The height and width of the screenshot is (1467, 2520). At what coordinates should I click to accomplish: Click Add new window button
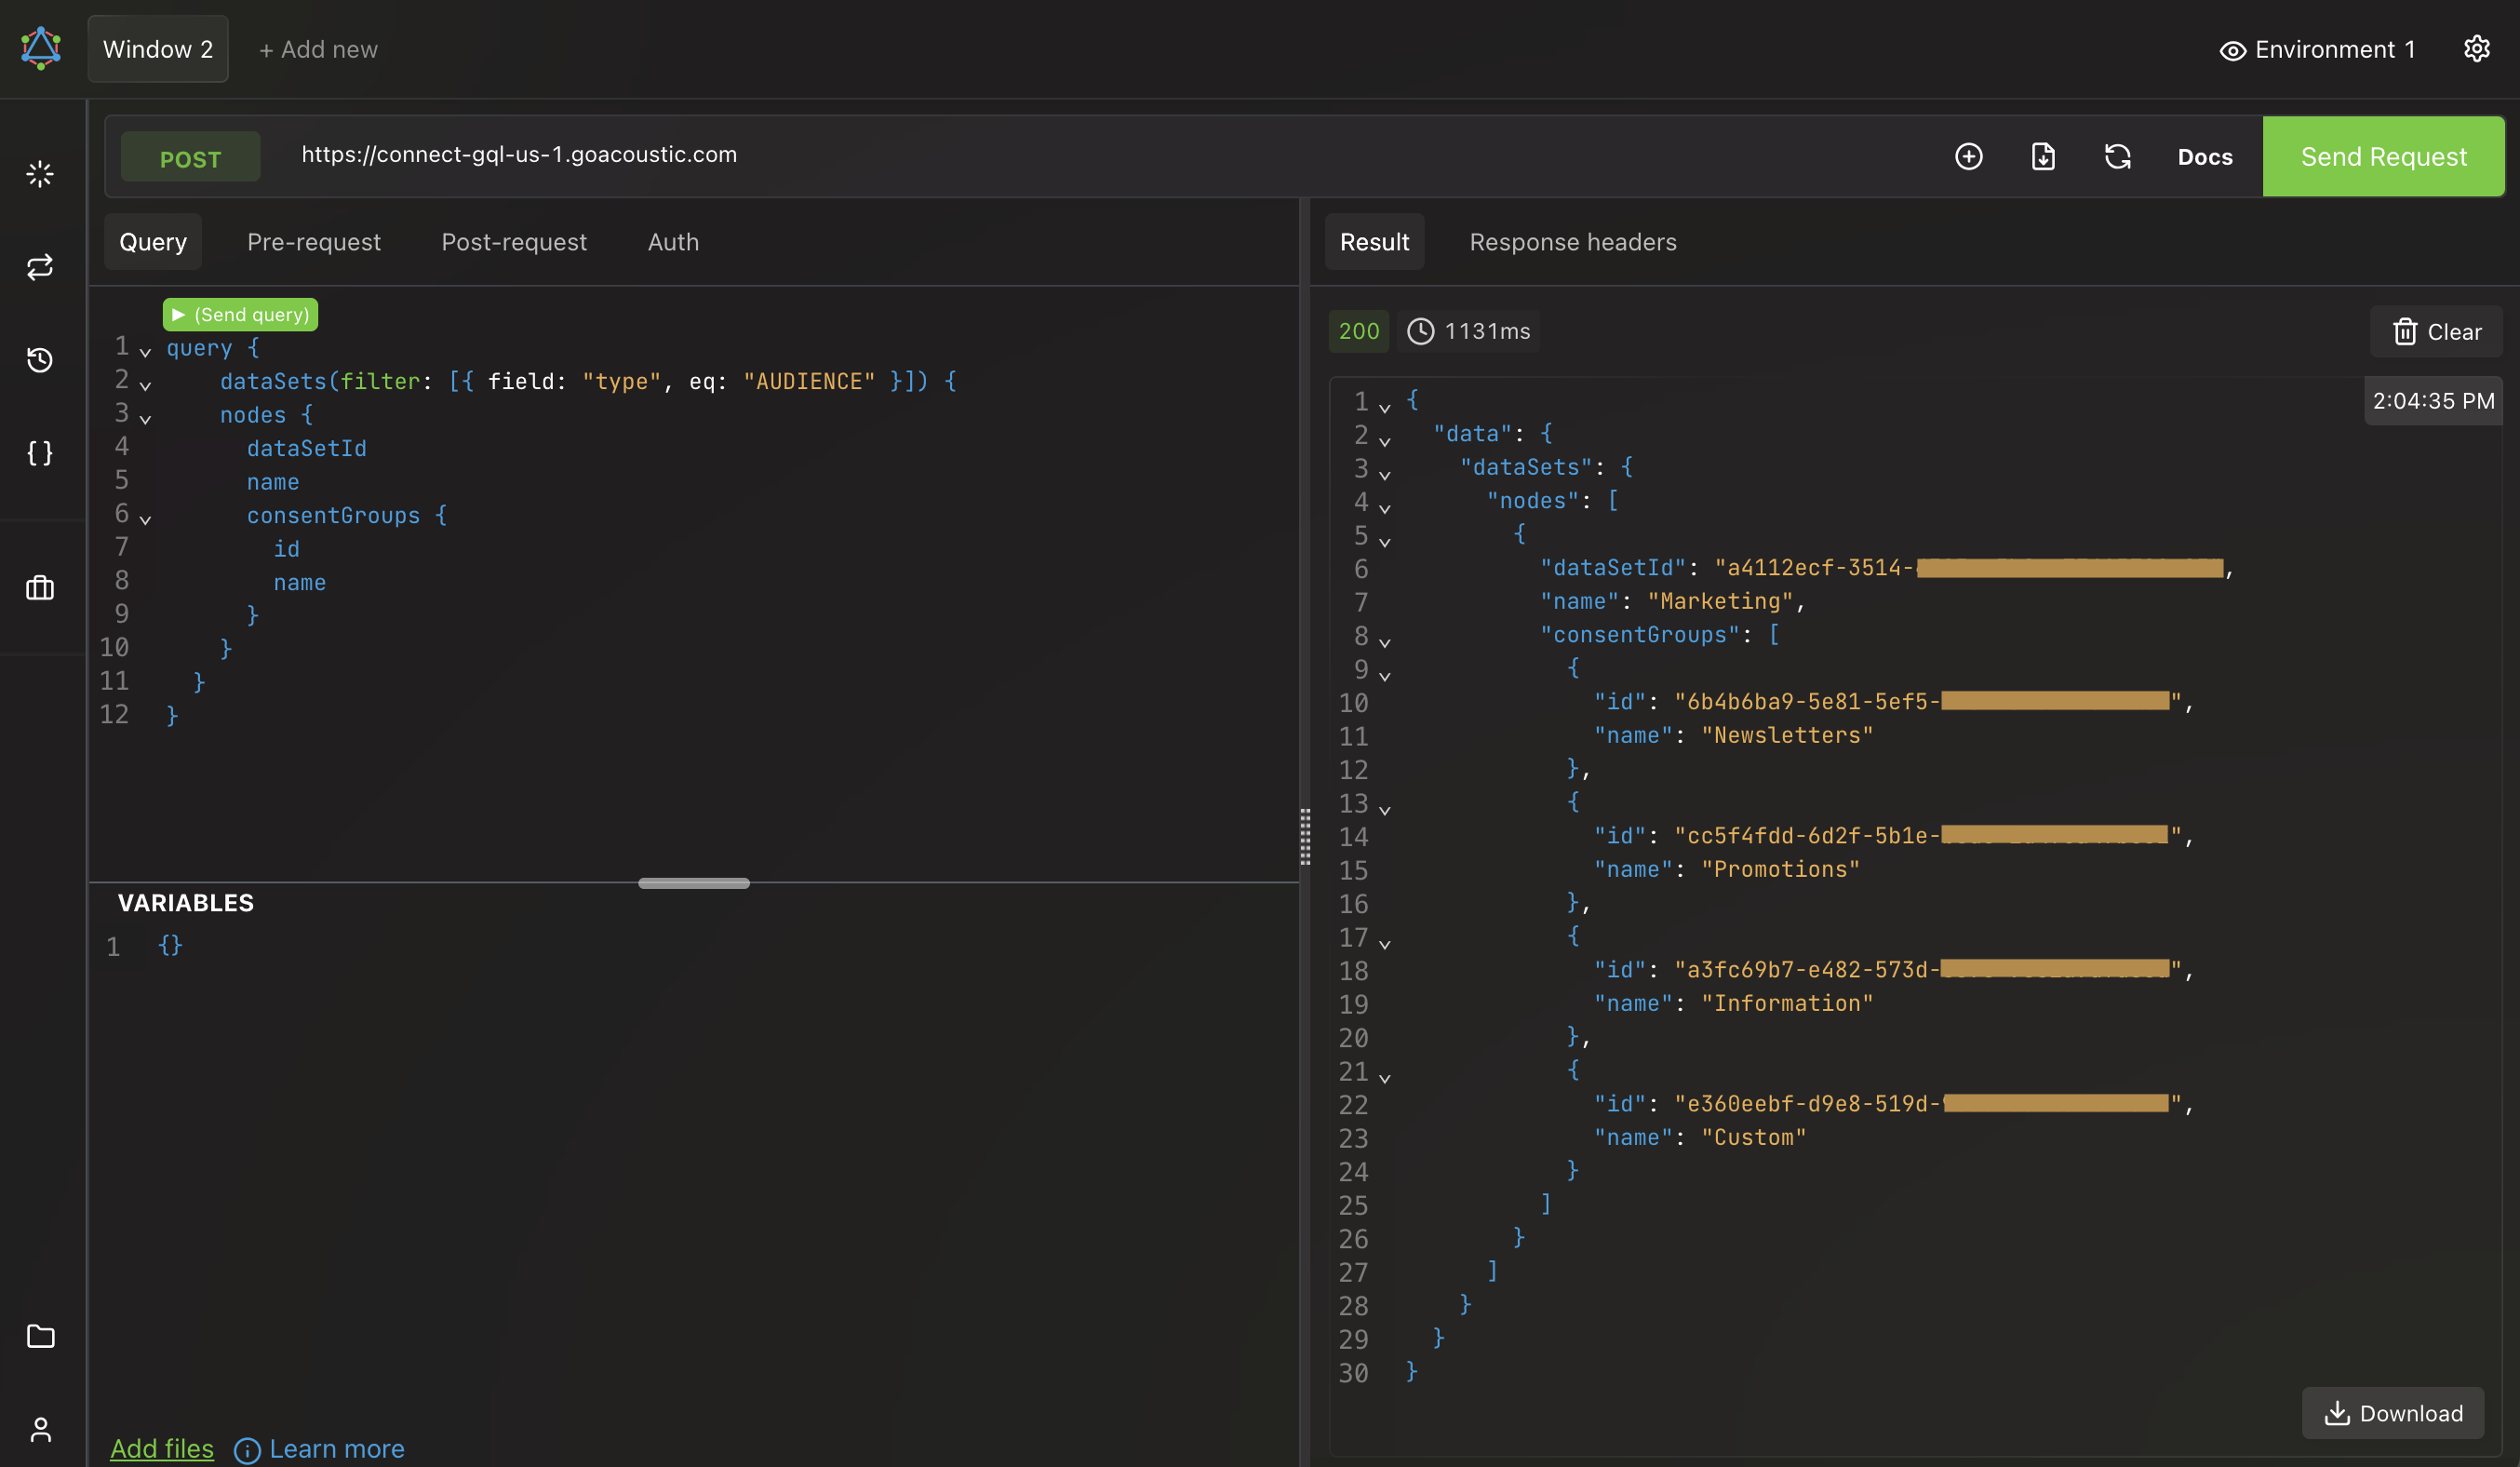click(318, 49)
